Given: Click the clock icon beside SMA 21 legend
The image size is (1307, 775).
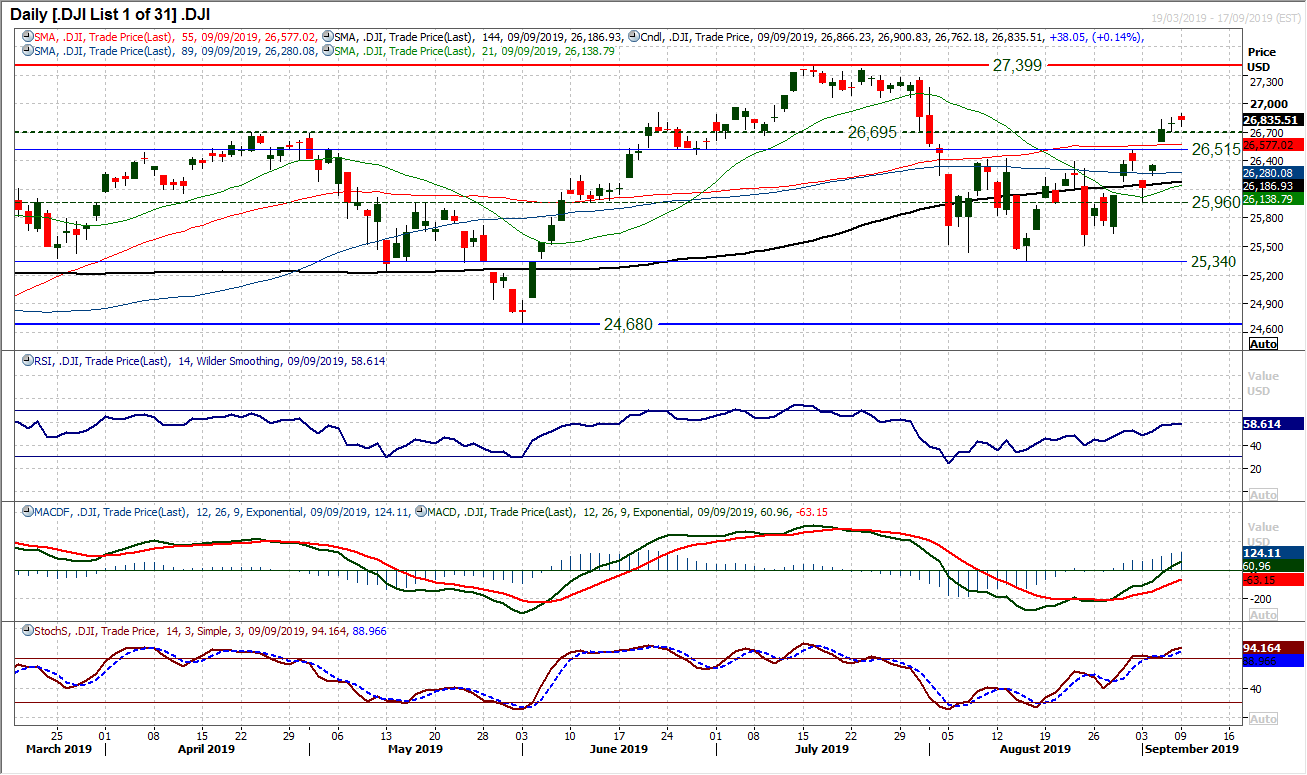Looking at the screenshot, I should tap(329, 50).
